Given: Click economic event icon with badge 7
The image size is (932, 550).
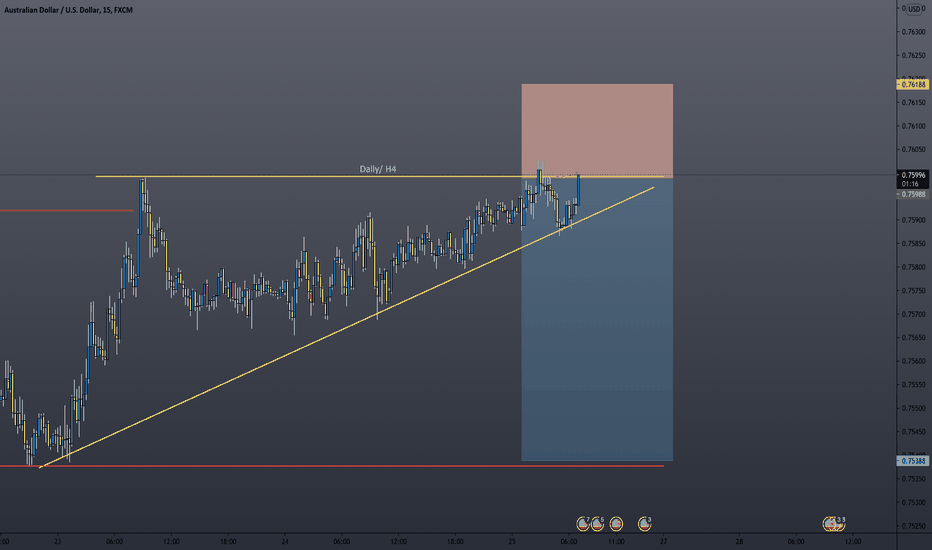Looking at the screenshot, I should (583, 524).
